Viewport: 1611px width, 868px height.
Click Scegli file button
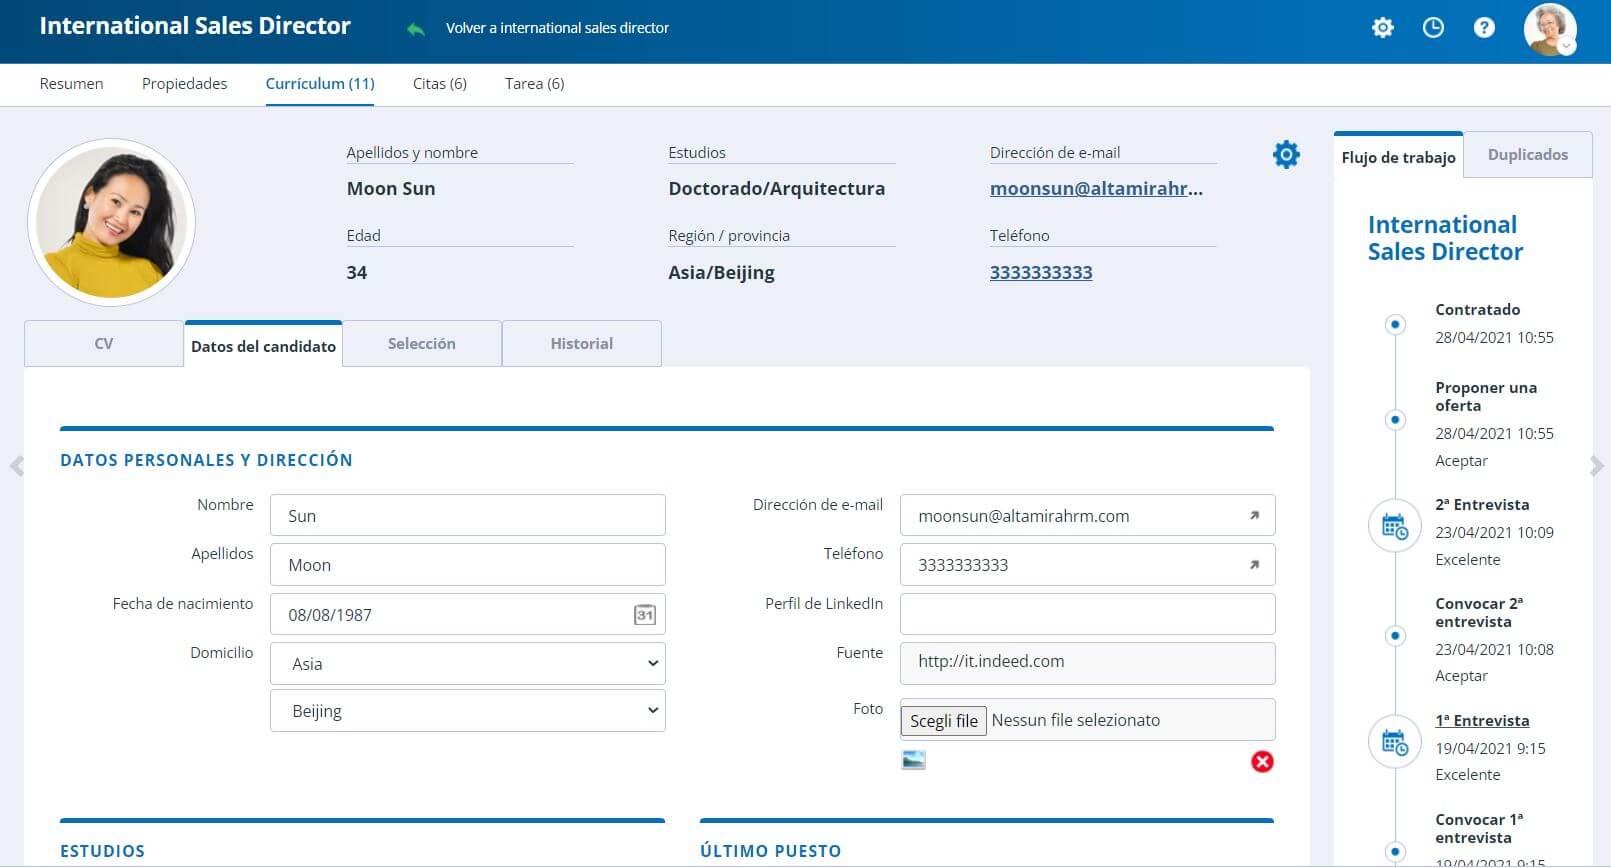pos(944,721)
